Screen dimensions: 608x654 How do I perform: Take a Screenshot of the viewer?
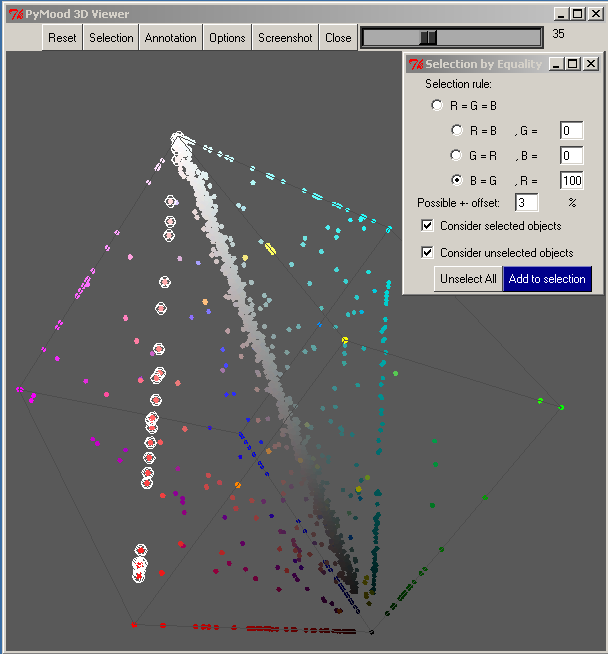pos(285,38)
